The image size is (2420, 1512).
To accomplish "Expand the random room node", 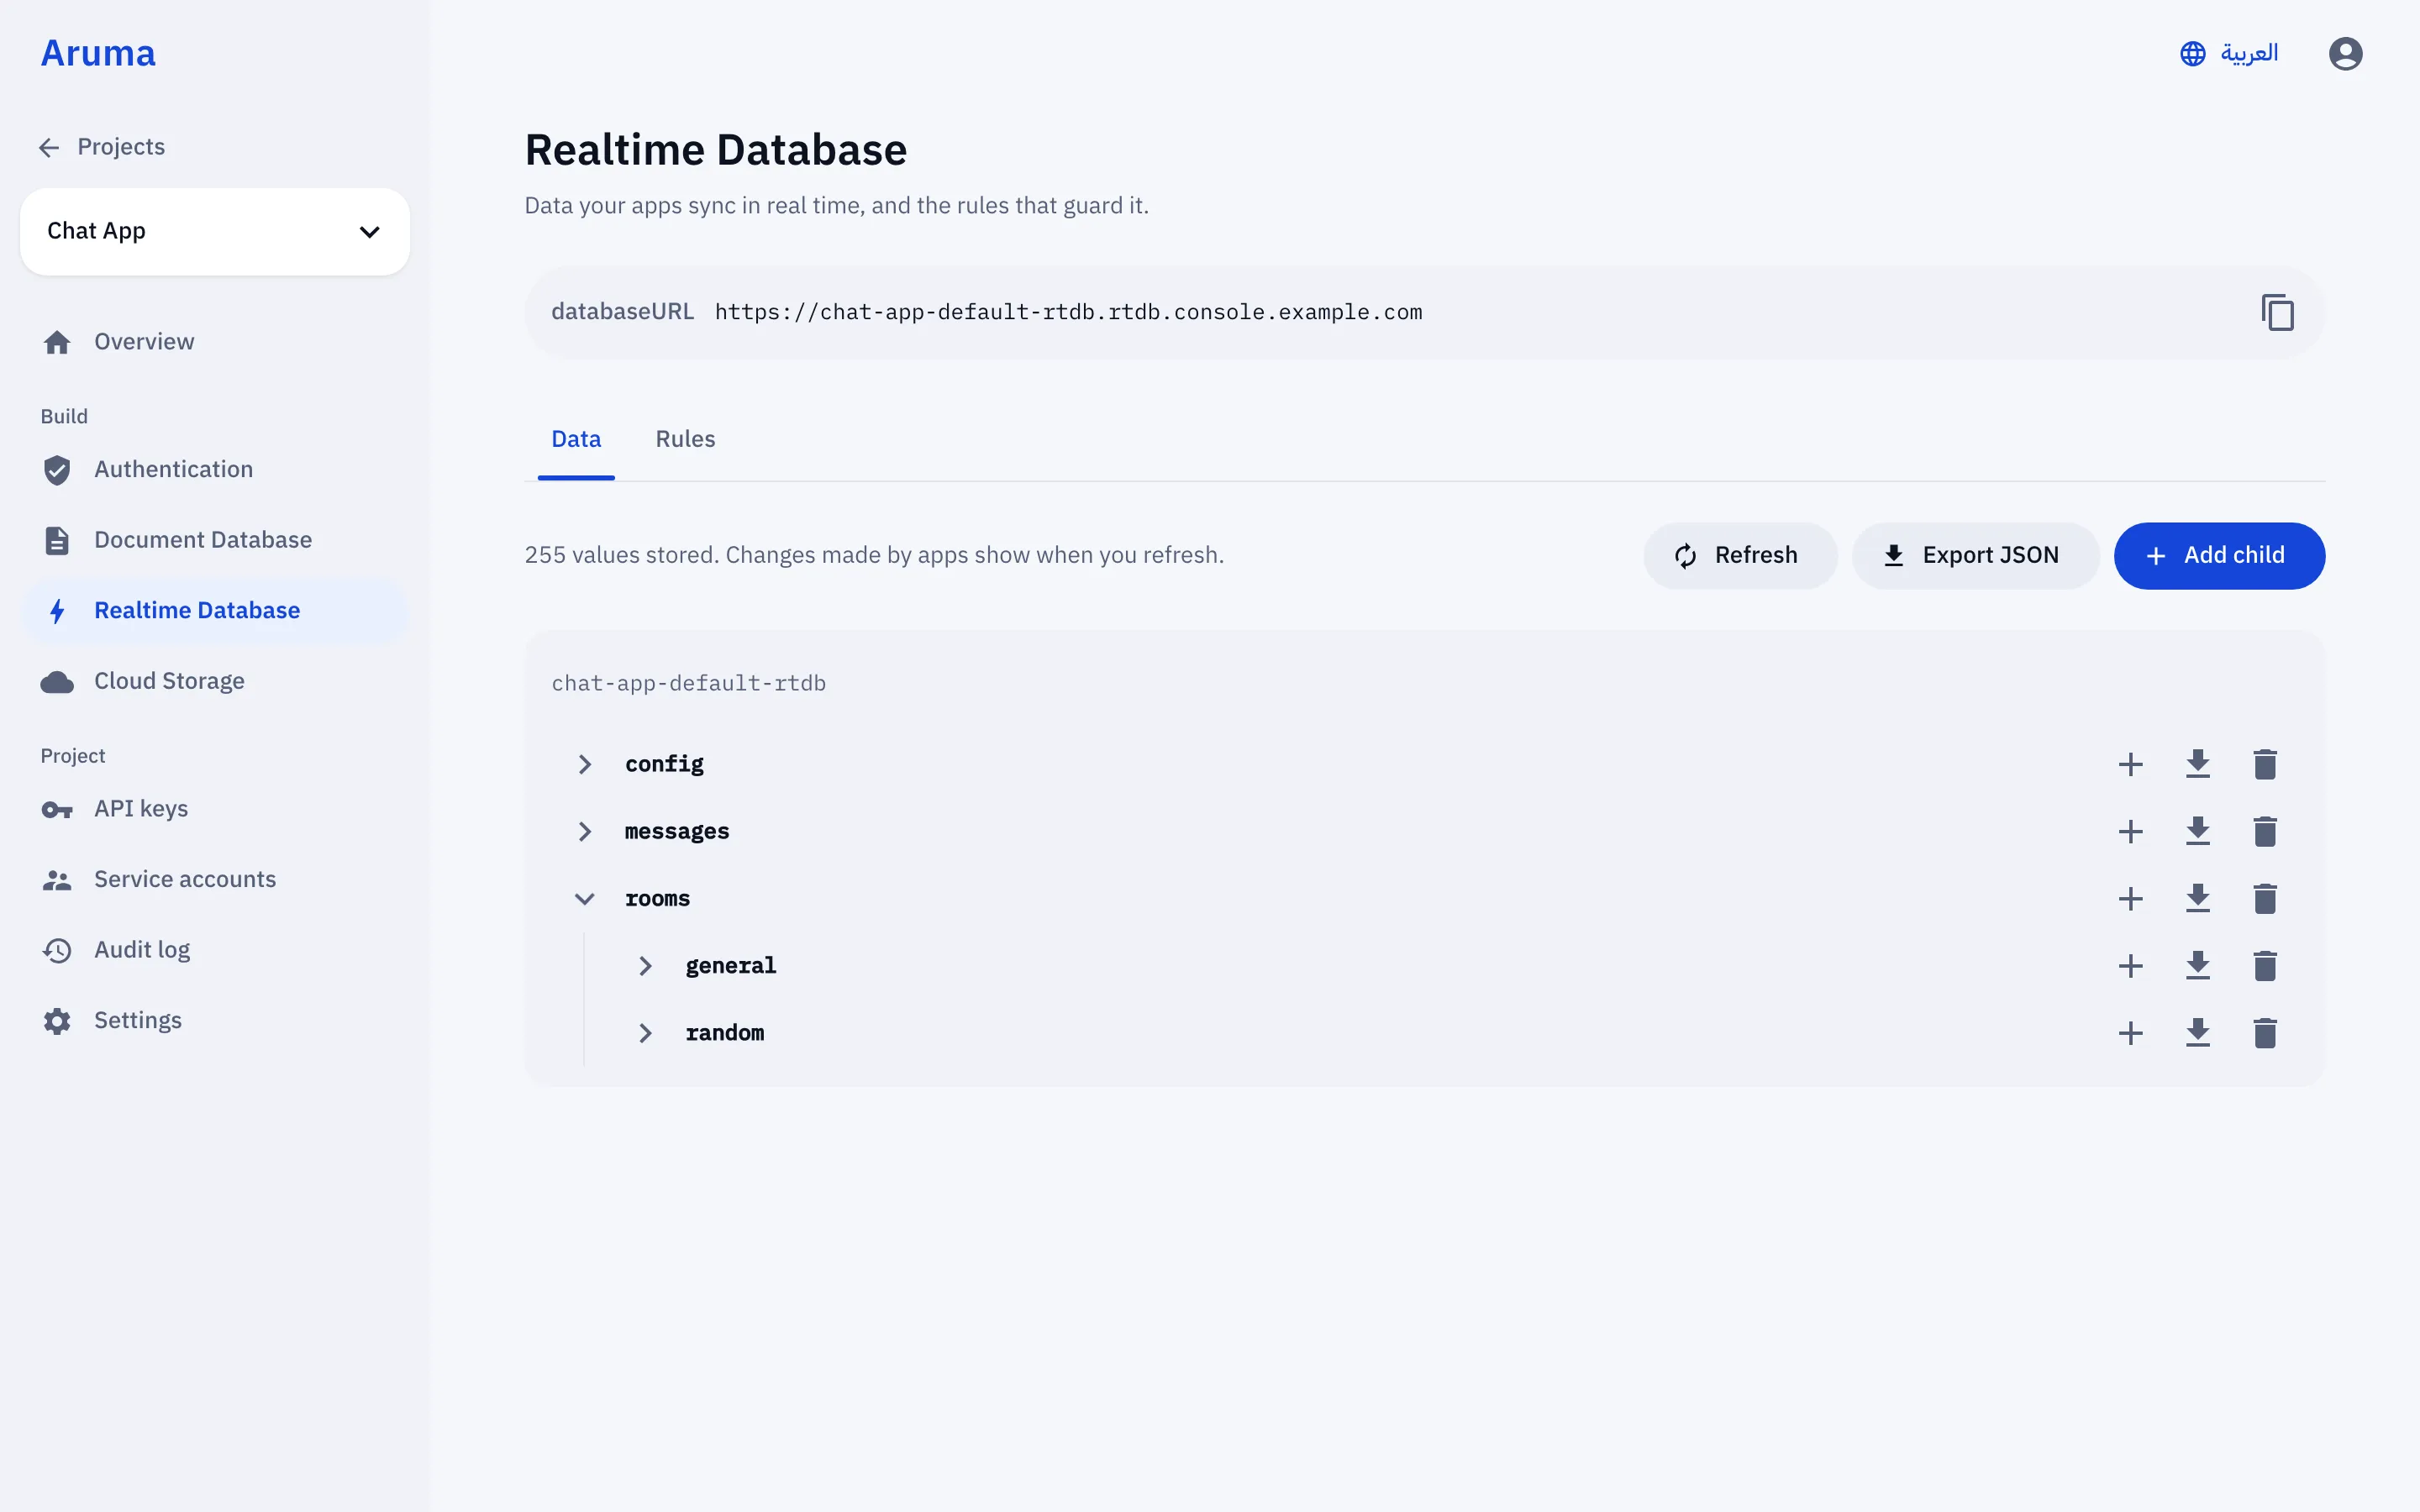I will [645, 1033].
